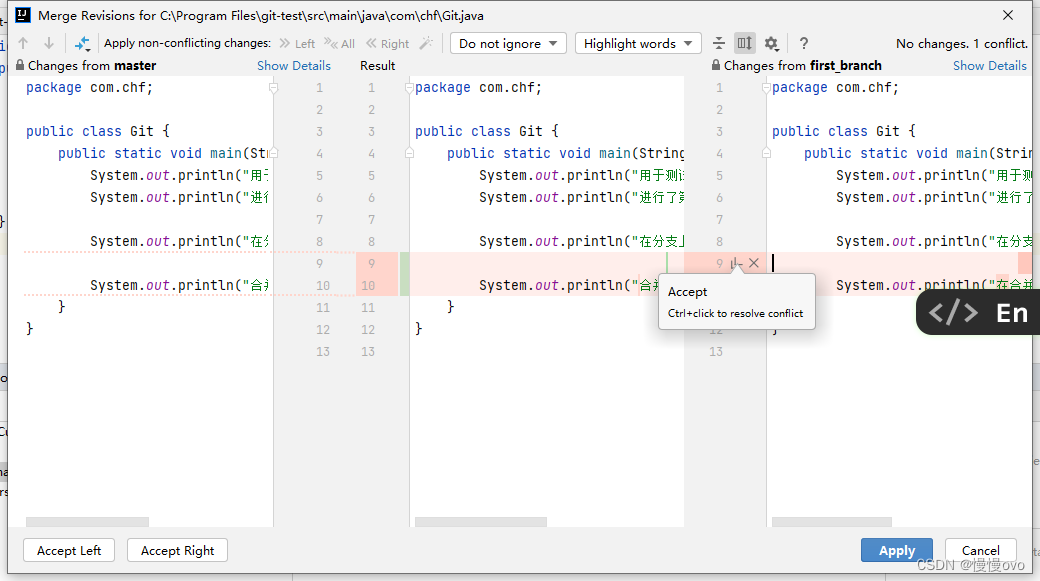The height and width of the screenshot is (581, 1040).
Task: Click collapse unchanged fragments icon
Action: click(x=719, y=44)
